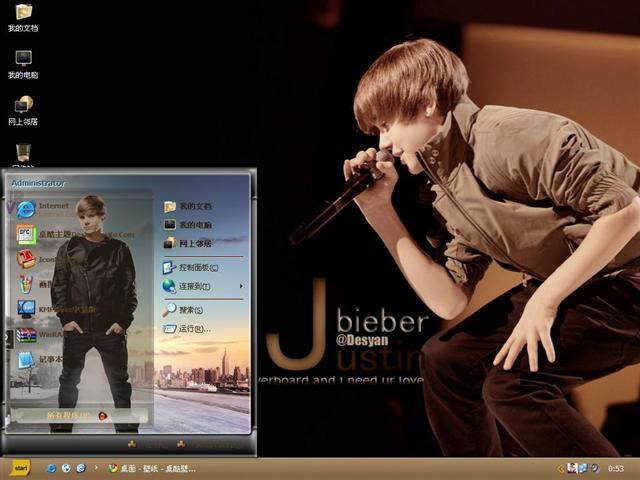Click the shut down button in Start menu
The image size is (640, 480).
click(209, 444)
